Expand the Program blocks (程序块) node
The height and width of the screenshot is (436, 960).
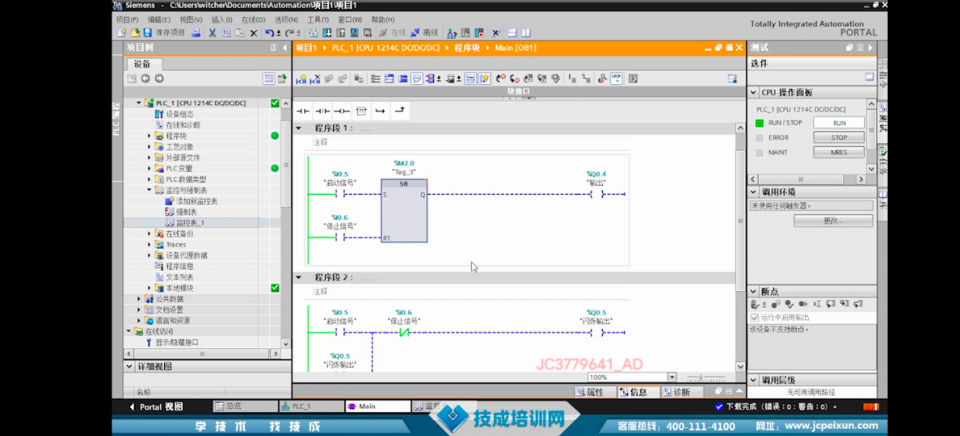149,135
